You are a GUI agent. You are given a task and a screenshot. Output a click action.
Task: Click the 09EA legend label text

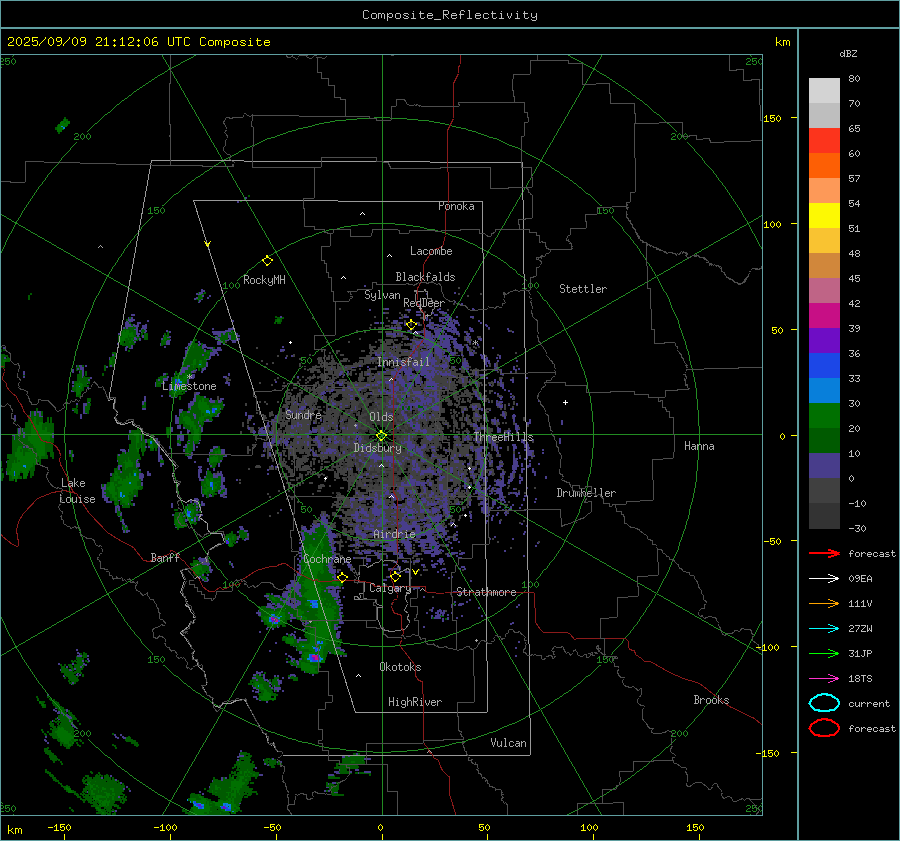860,579
